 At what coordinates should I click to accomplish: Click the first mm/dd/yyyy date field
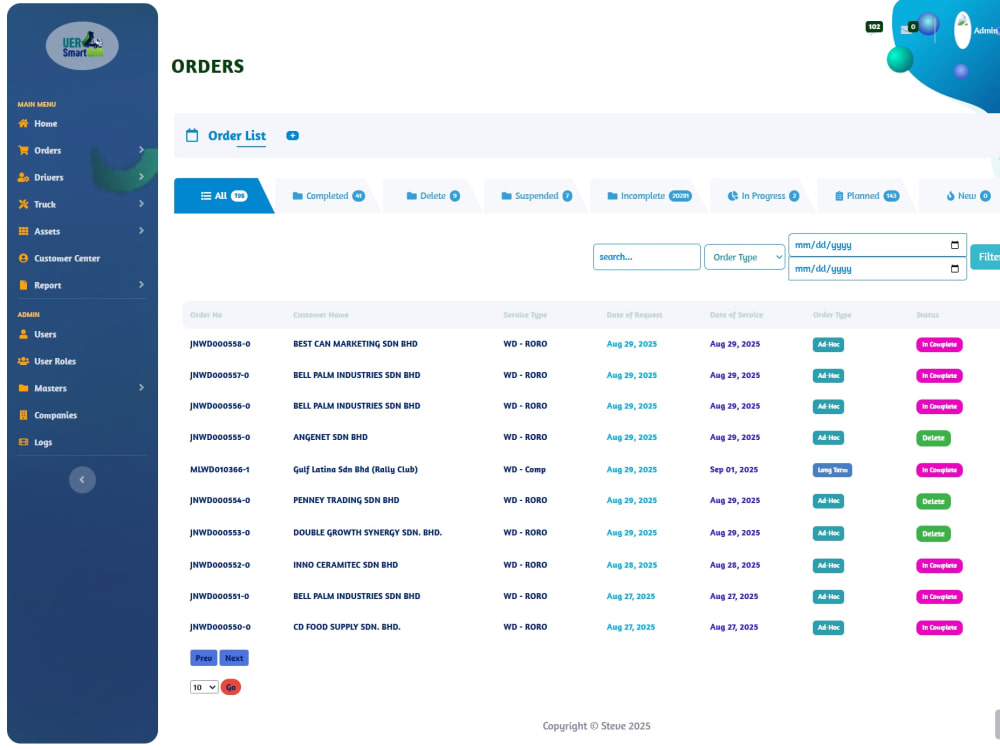pos(877,245)
